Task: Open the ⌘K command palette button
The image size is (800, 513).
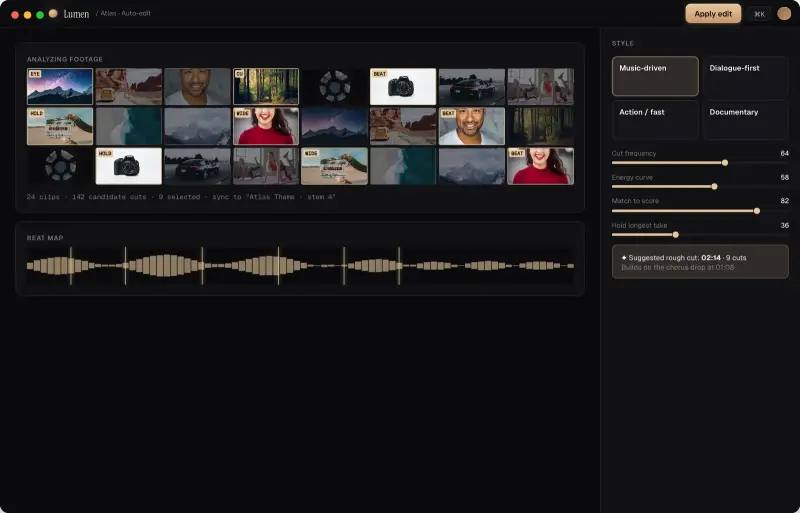Action: click(759, 14)
